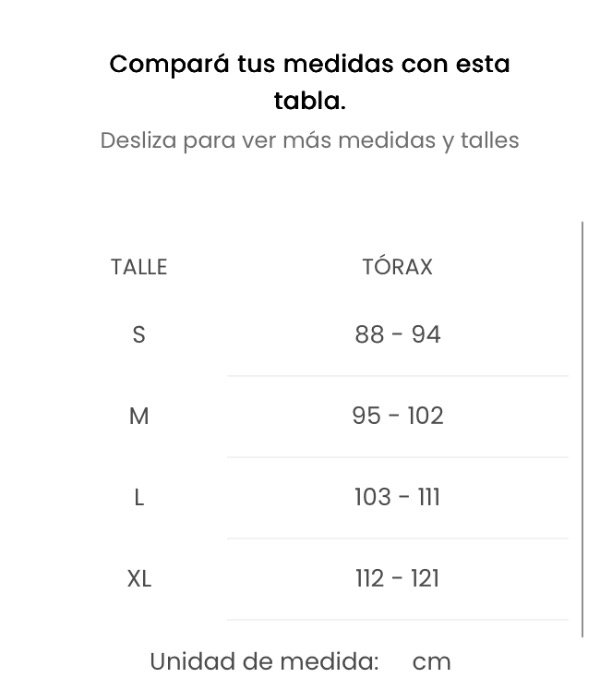600x677 pixels.
Task: Click the 88 - 94 chest measurement
Action: point(398,335)
